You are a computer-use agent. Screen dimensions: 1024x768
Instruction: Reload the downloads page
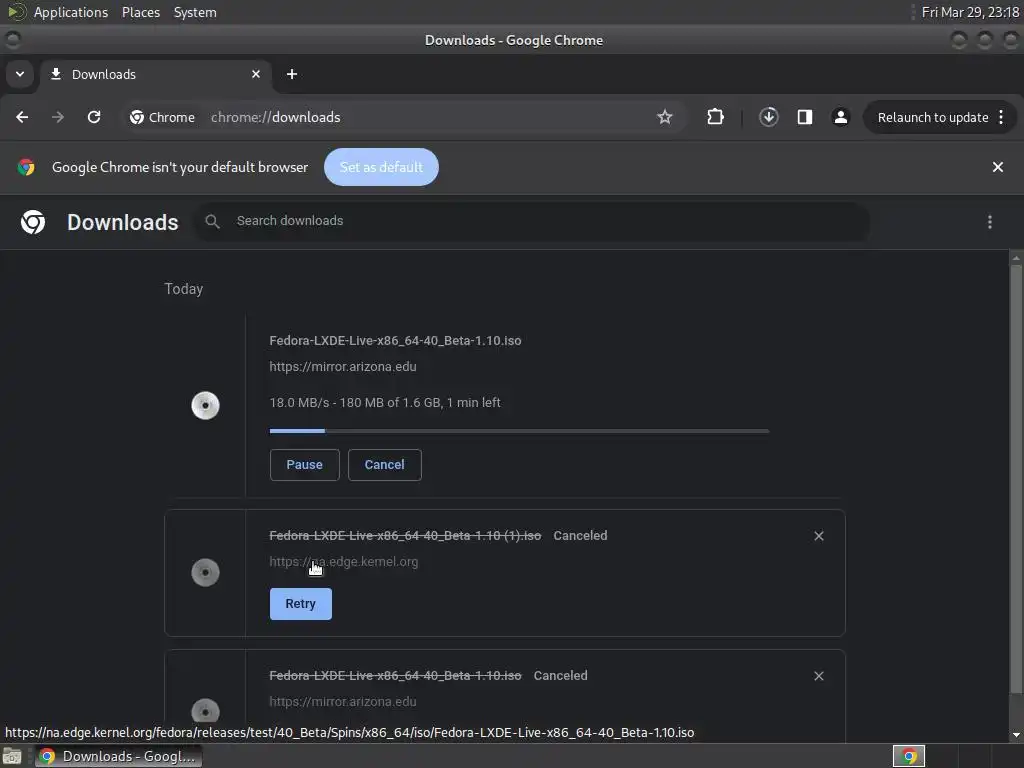[x=94, y=117]
